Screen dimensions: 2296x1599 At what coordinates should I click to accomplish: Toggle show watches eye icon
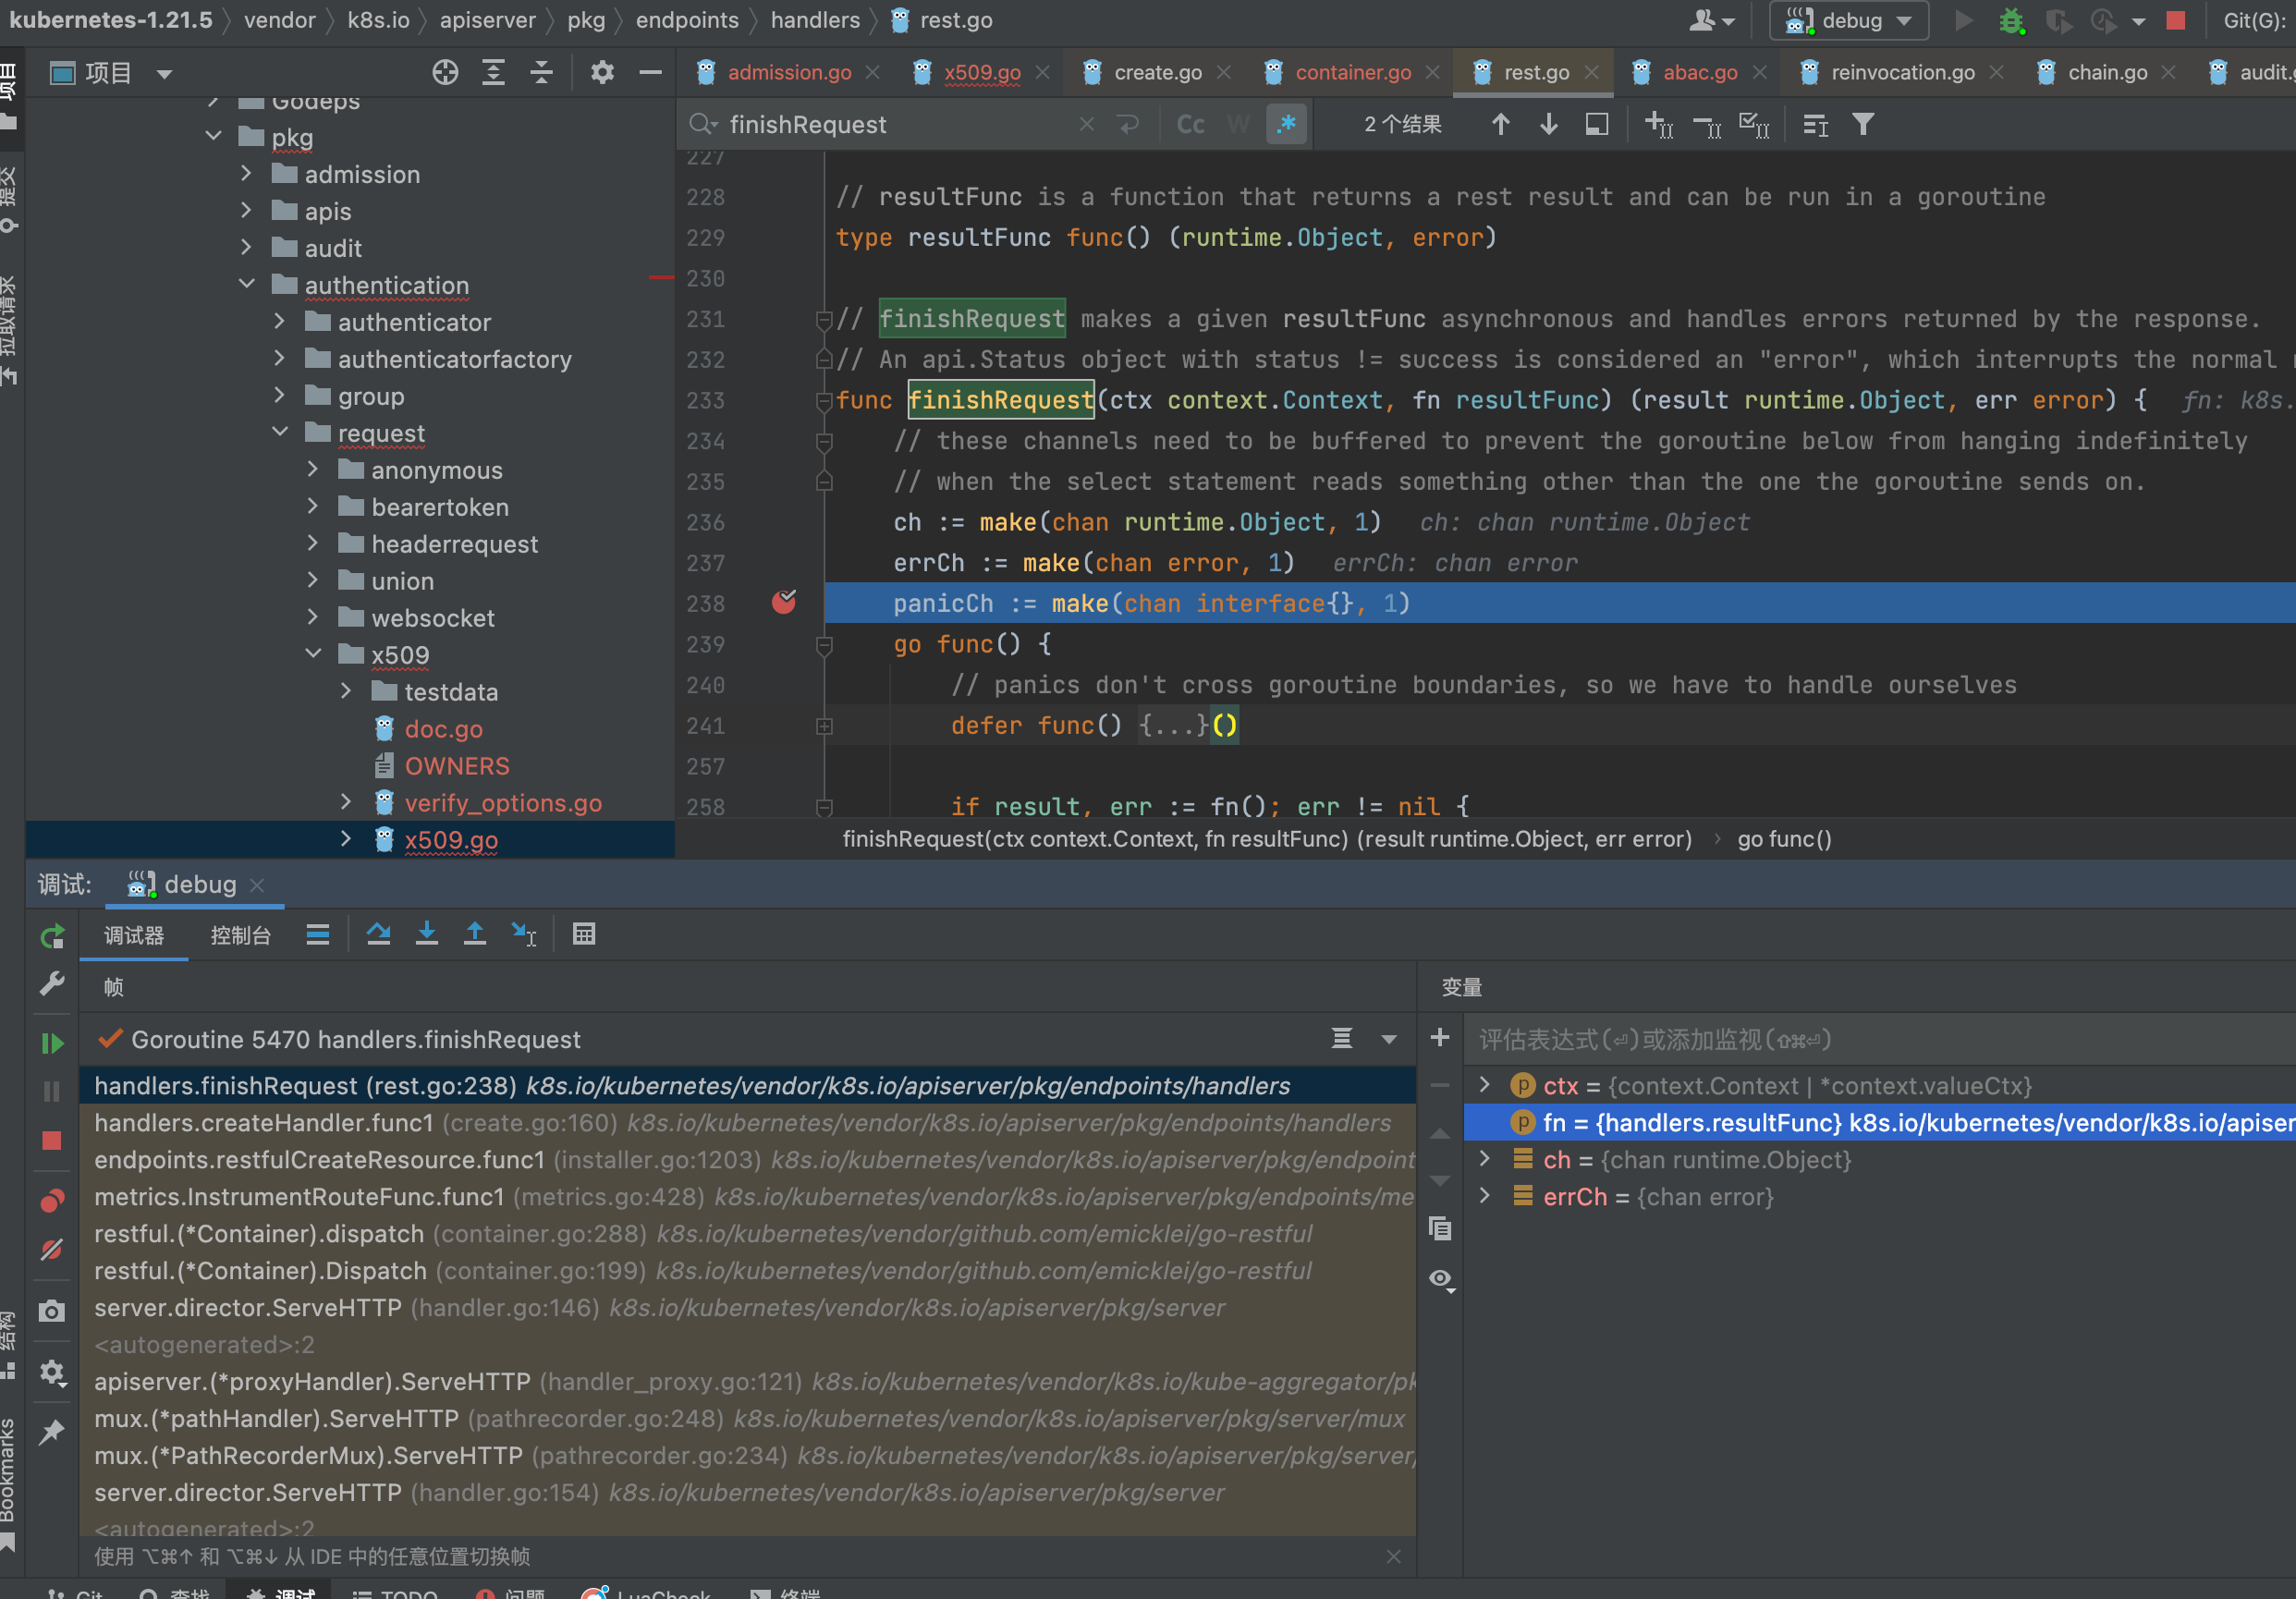pos(1440,1279)
